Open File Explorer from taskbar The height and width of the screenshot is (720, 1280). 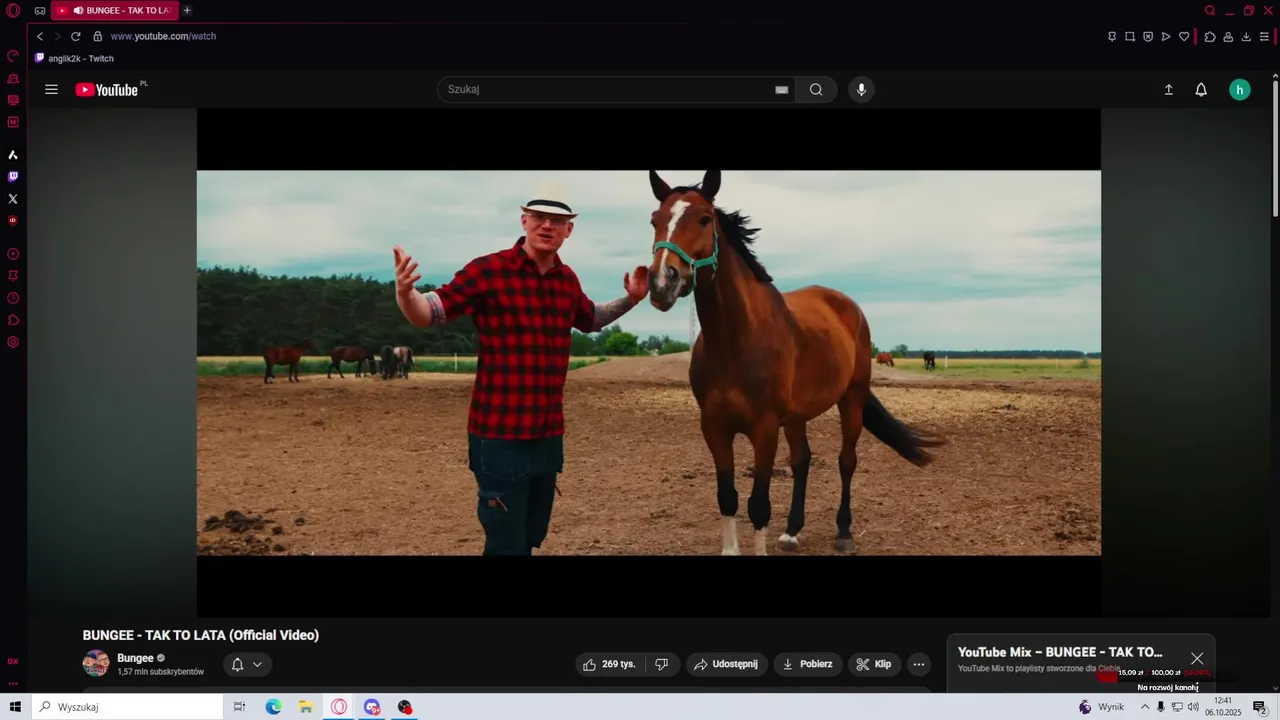tap(306, 707)
